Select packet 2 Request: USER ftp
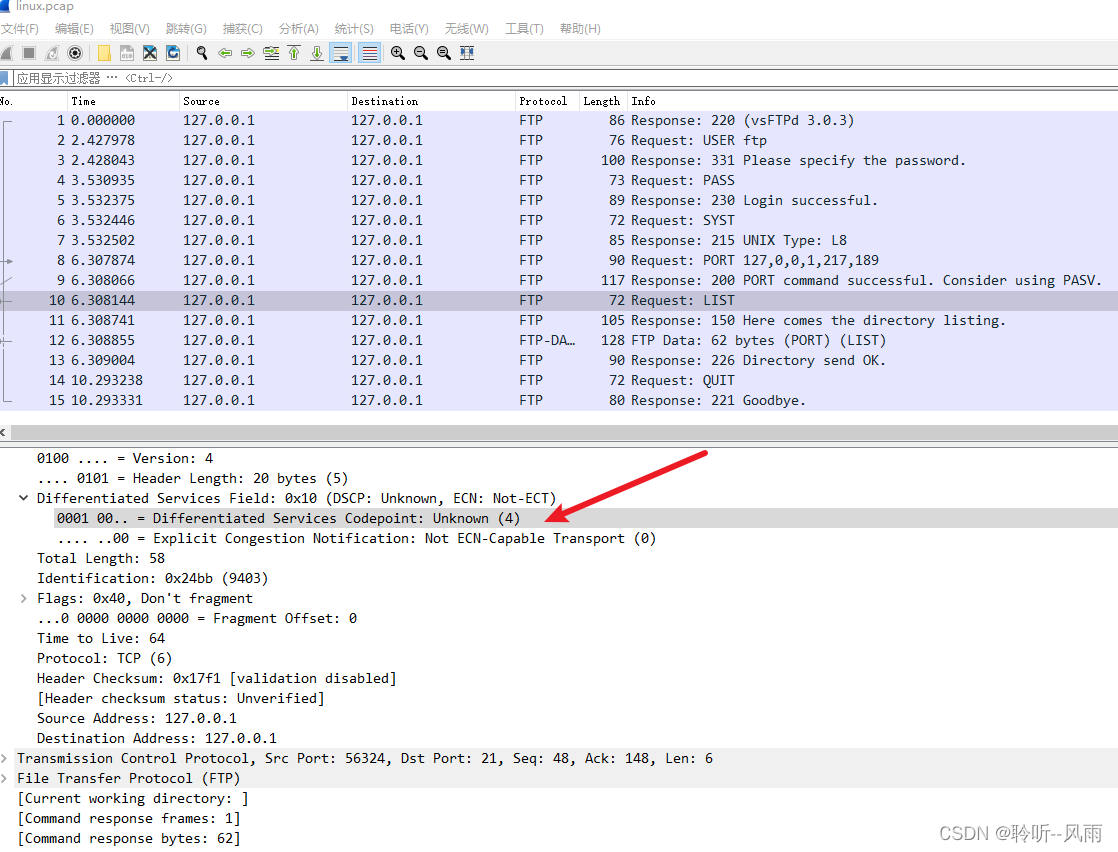Image resolution: width=1118 pixels, height=852 pixels. [x=559, y=140]
